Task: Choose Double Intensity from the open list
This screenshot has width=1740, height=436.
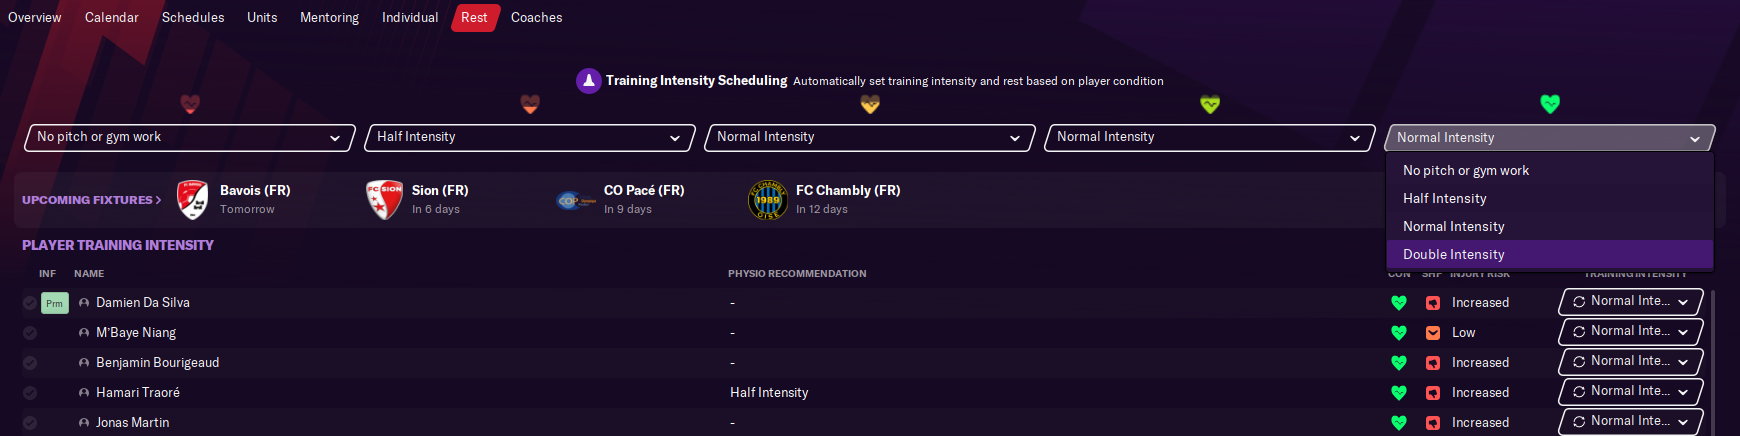Action: tap(1453, 255)
